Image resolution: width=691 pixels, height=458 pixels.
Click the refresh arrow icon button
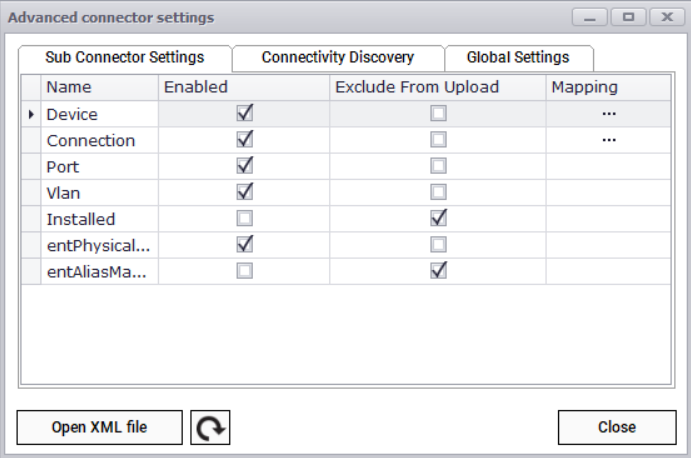point(210,428)
